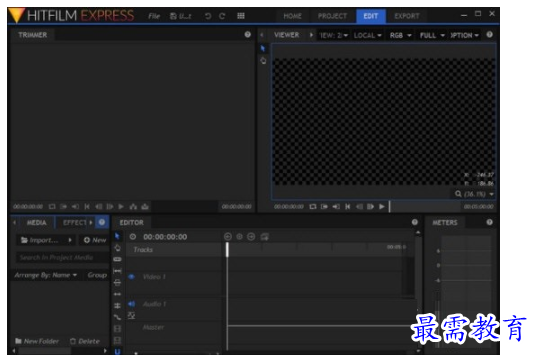Jump to start in Trimmer transport
This screenshot has height=360, width=535.
pos(87,206)
